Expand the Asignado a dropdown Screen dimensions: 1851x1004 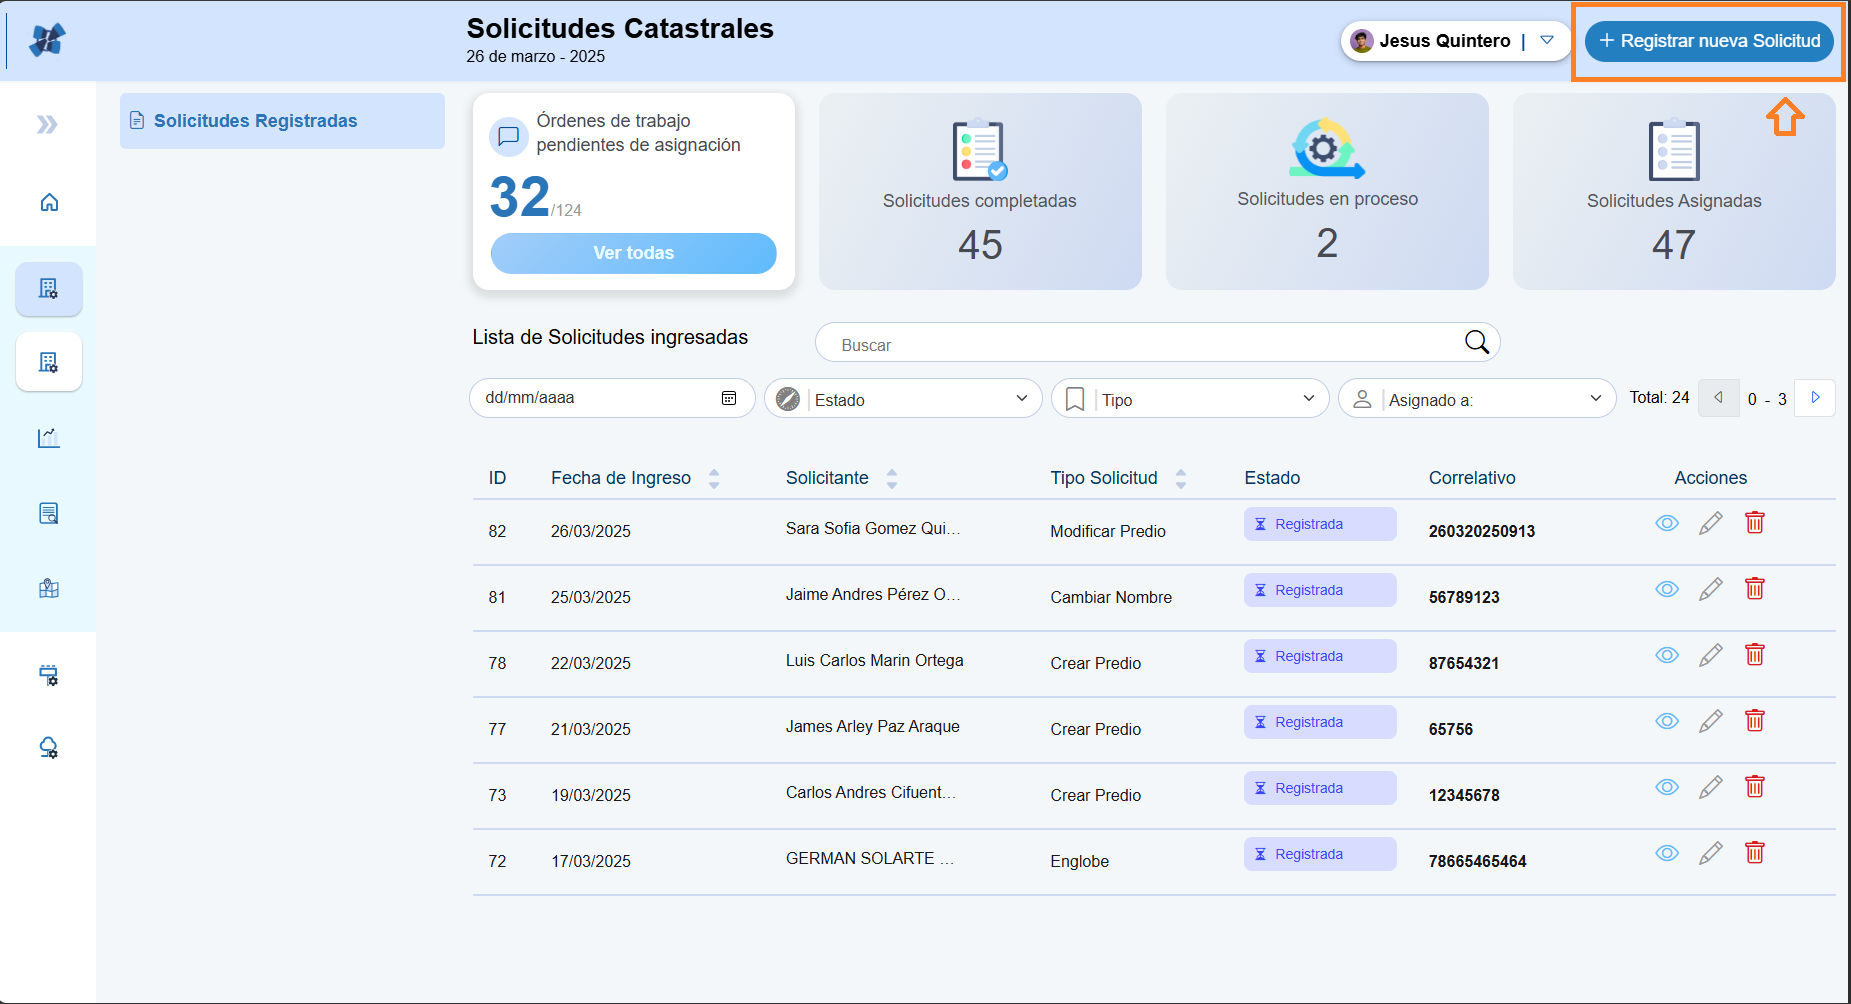tap(1477, 399)
